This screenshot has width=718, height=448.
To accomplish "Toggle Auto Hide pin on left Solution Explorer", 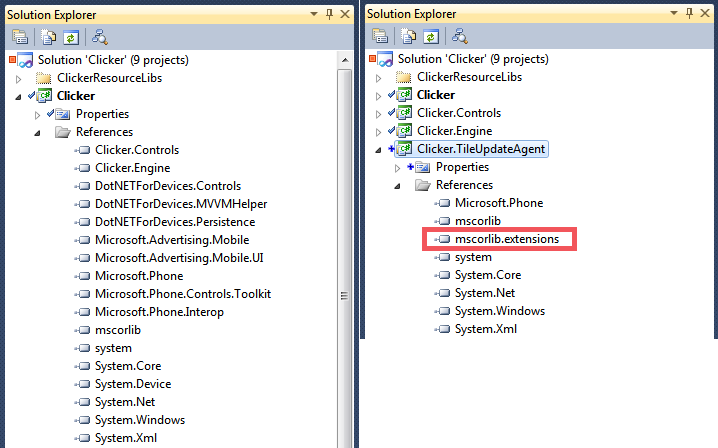I will 329,14.
